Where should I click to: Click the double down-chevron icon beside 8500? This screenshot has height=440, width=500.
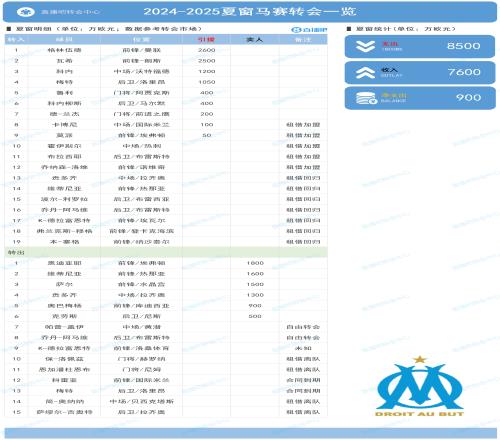coord(365,46)
